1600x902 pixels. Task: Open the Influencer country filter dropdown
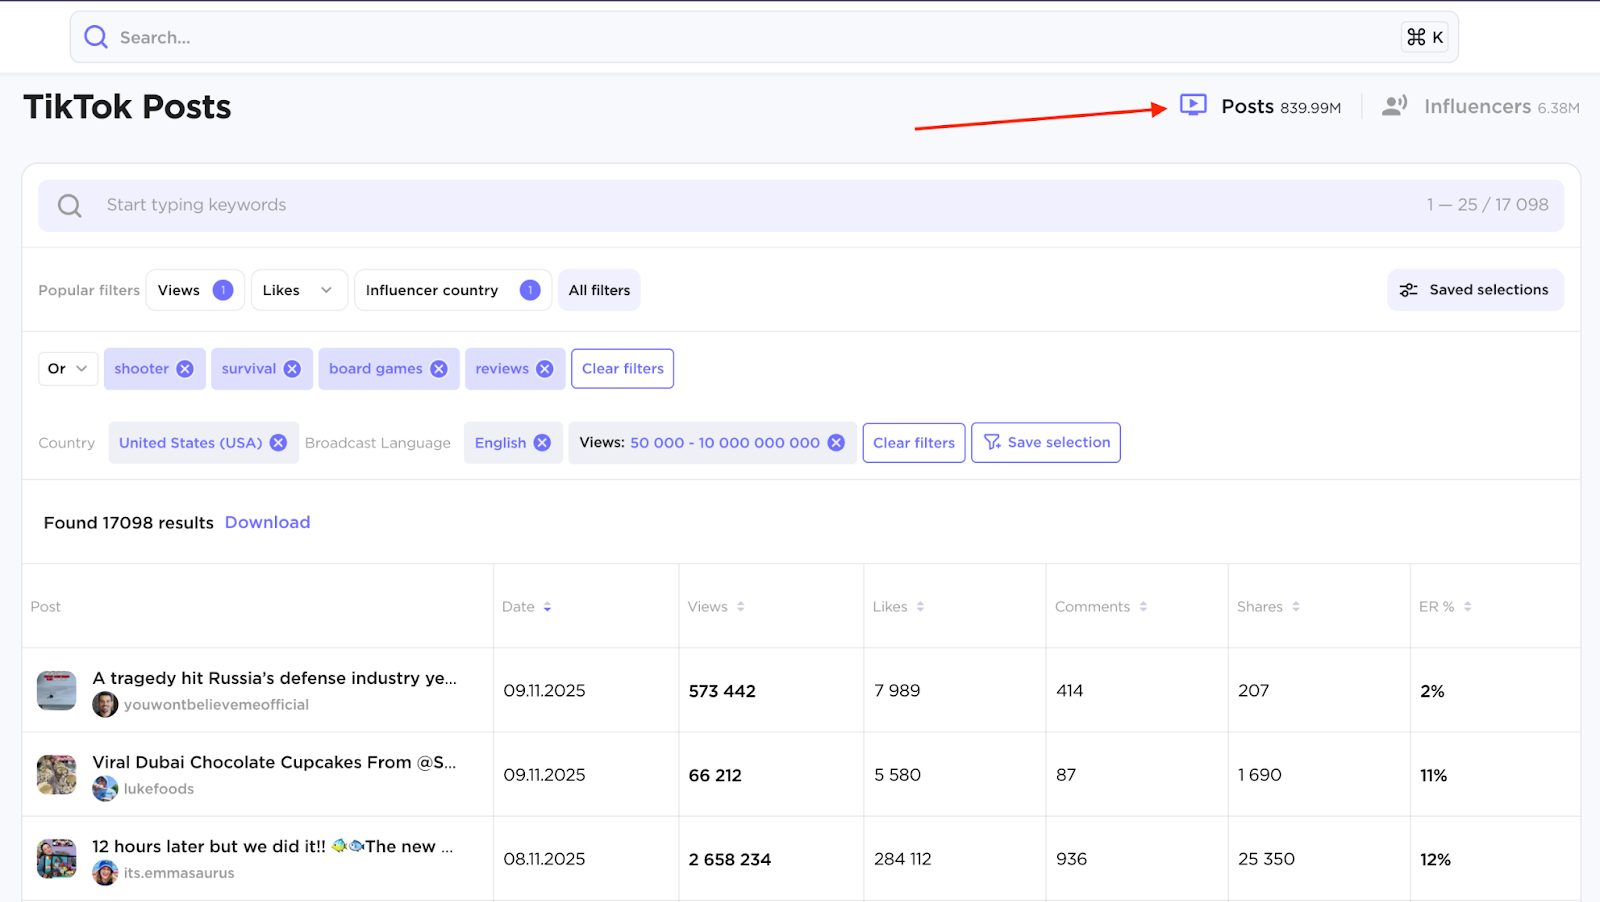452,290
